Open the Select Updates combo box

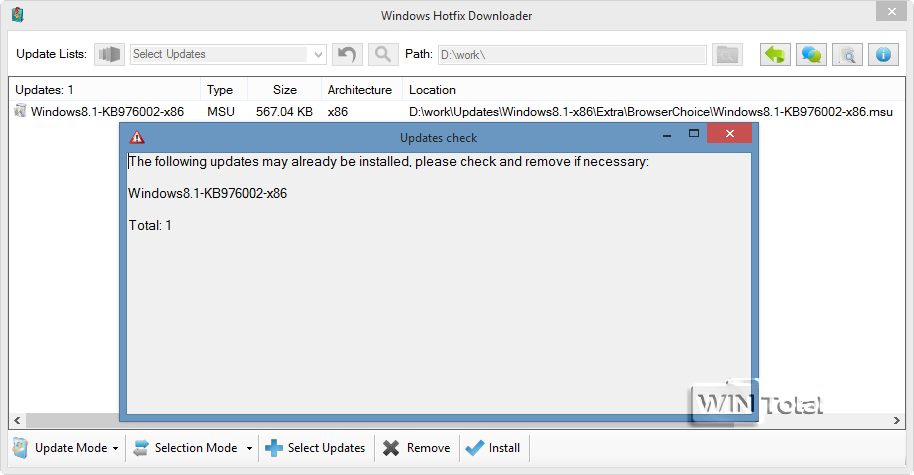[x=228, y=54]
